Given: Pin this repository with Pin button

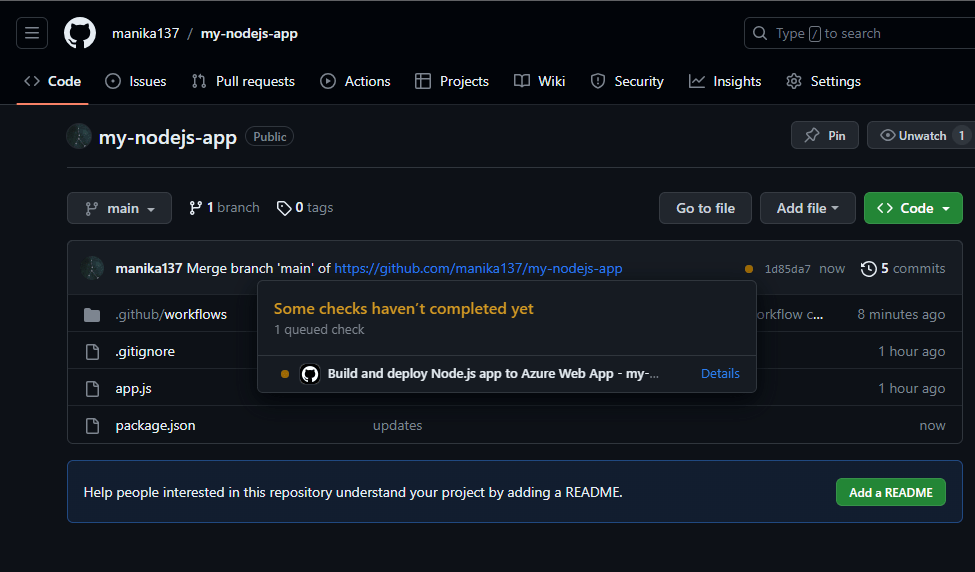Looking at the screenshot, I should (825, 136).
